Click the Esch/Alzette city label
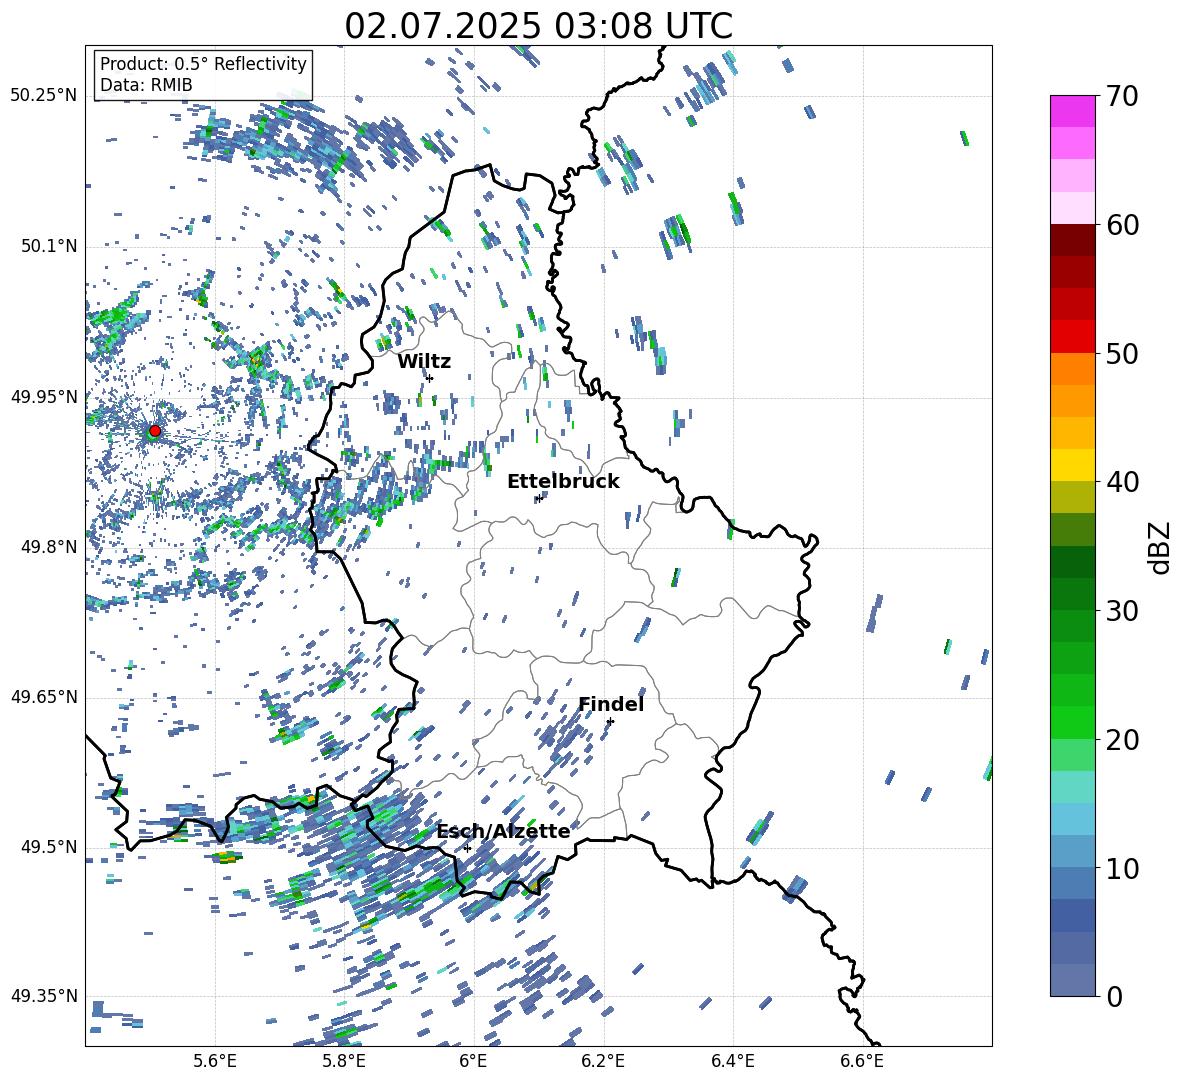1184x1081 pixels. tap(503, 831)
